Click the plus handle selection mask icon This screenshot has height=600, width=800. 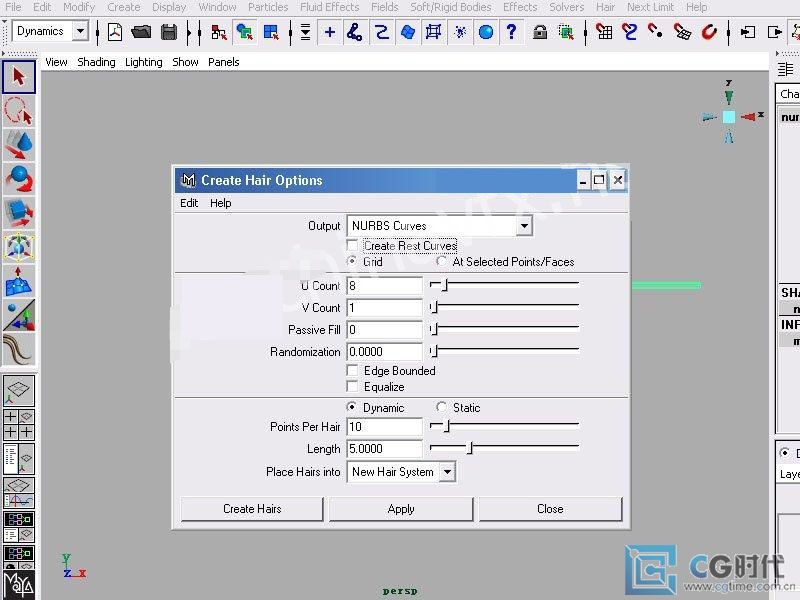click(x=330, y=33)
